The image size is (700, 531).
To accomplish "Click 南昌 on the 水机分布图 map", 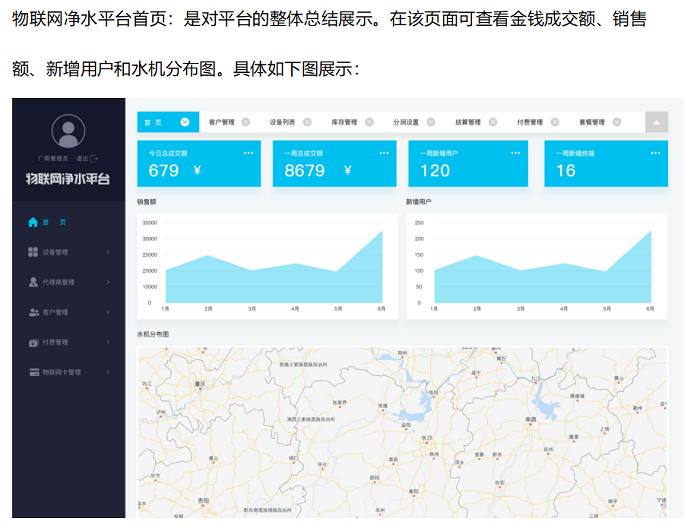I will pyautogui.click(x=531, y=419).
